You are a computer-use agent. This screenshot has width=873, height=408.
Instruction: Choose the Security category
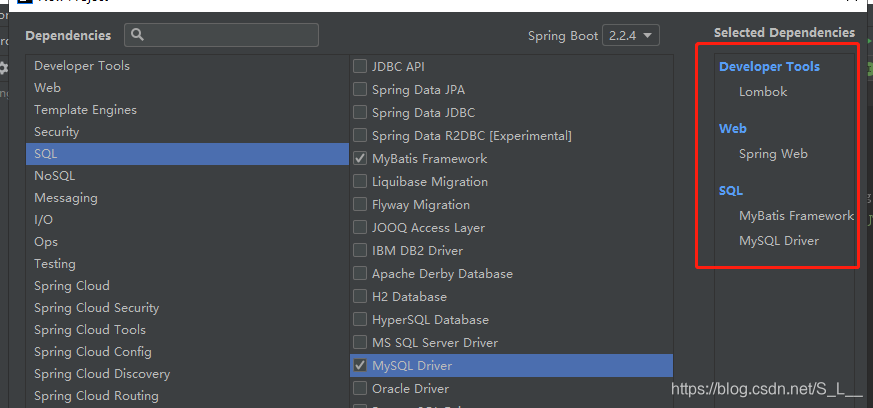click(187, 132)
